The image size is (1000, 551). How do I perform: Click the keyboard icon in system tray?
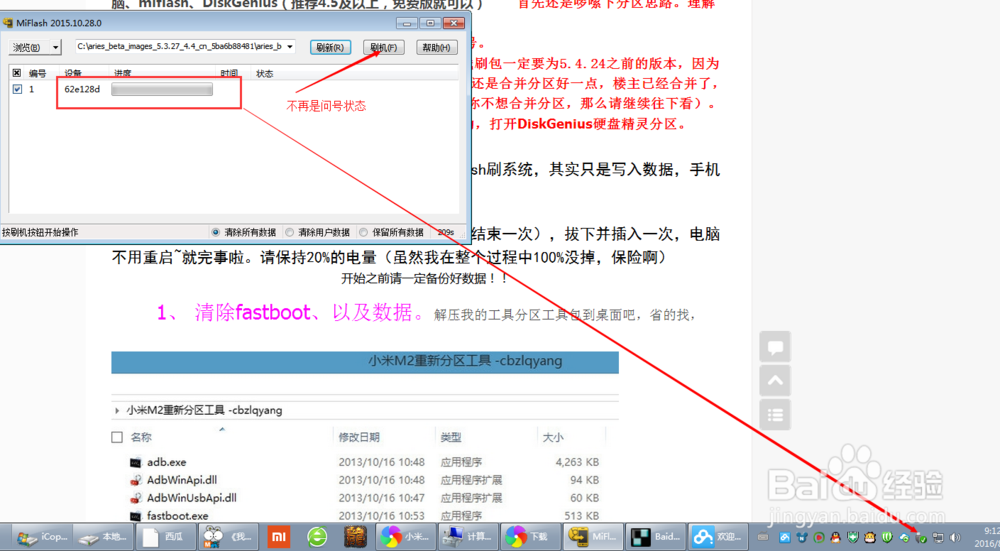763,538
